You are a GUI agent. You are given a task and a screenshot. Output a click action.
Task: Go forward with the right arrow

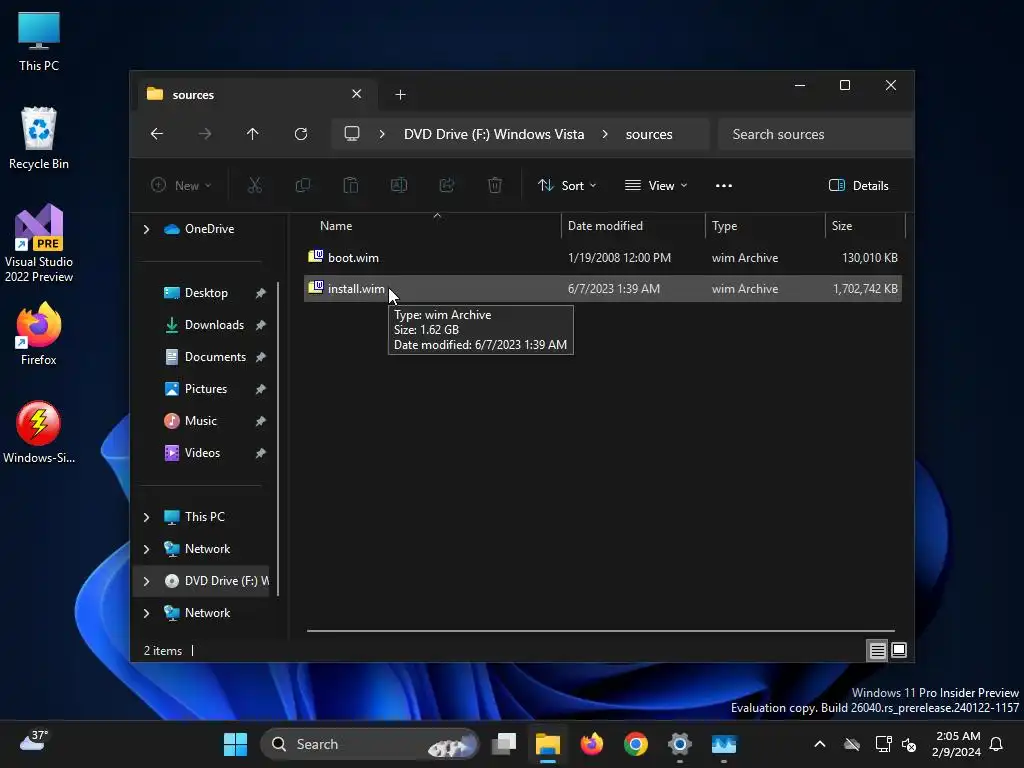(205, 134)
